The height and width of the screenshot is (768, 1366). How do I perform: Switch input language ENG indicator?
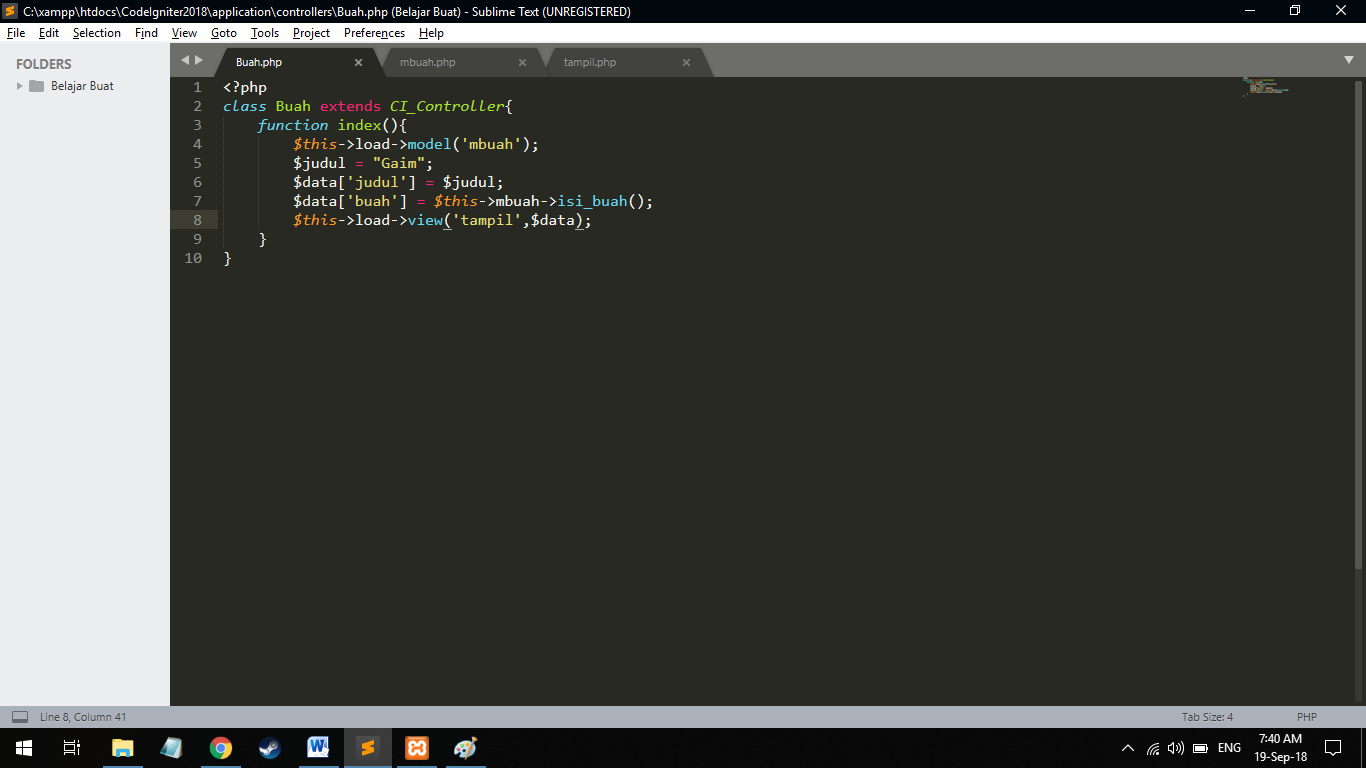1229,748
